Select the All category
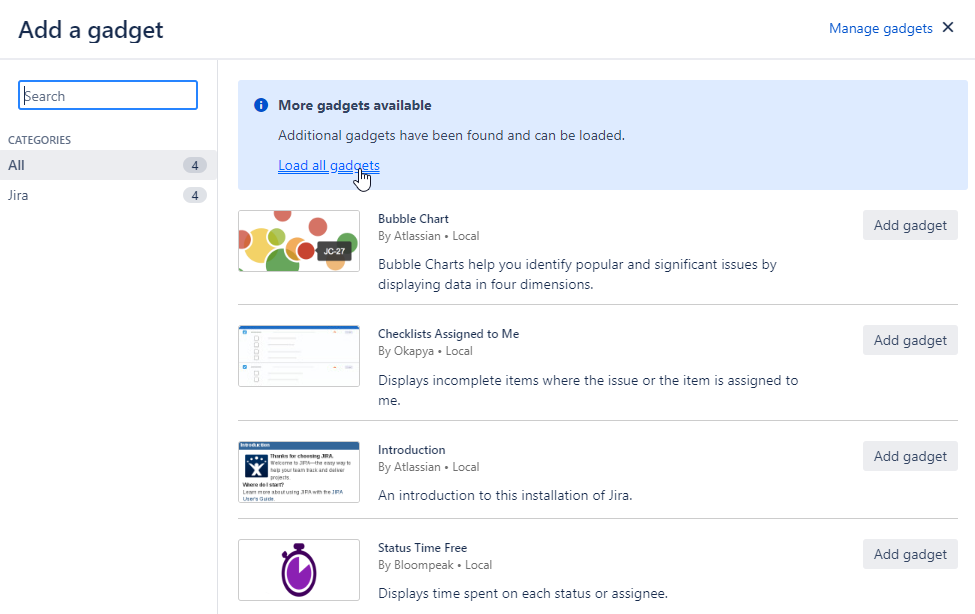 [x=108, y=165]
